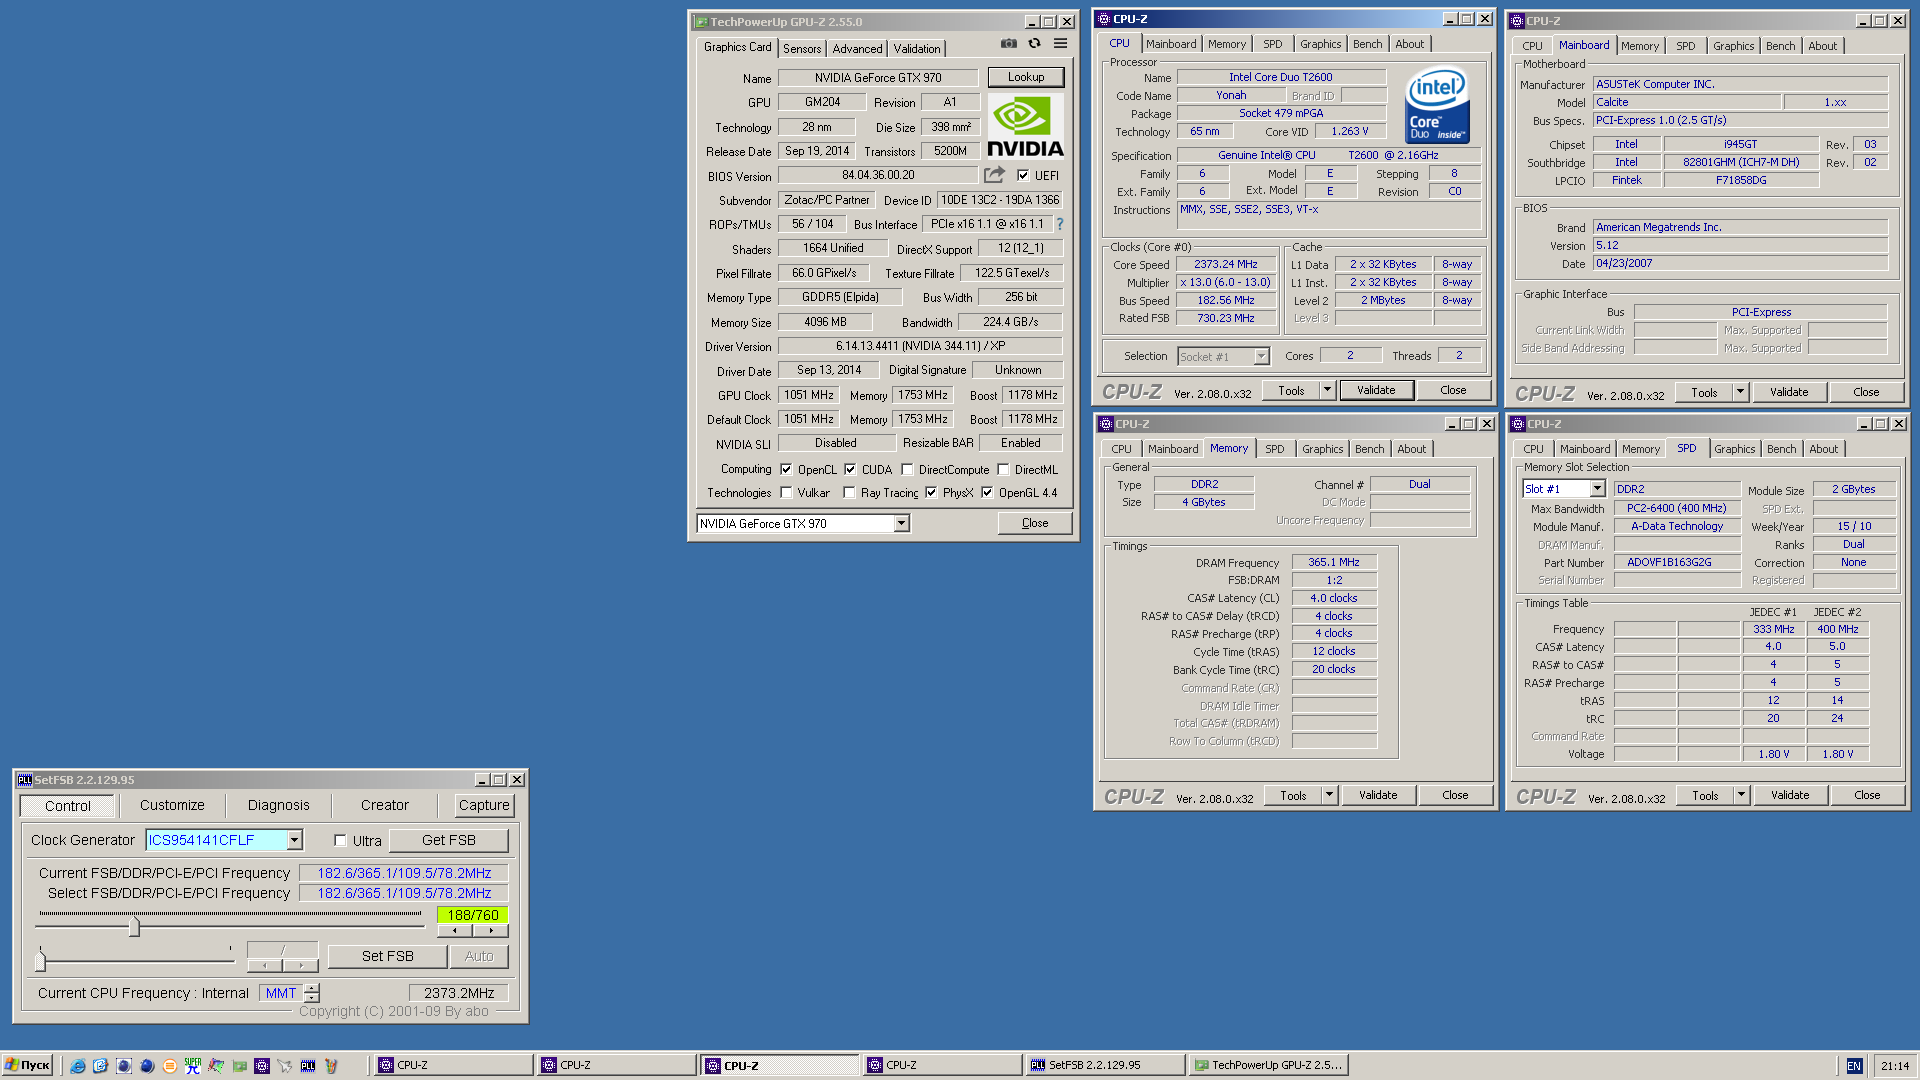Click the Bus Interface question mark icon
Screen dimensions: 1920x1080
coord(1060,224)
